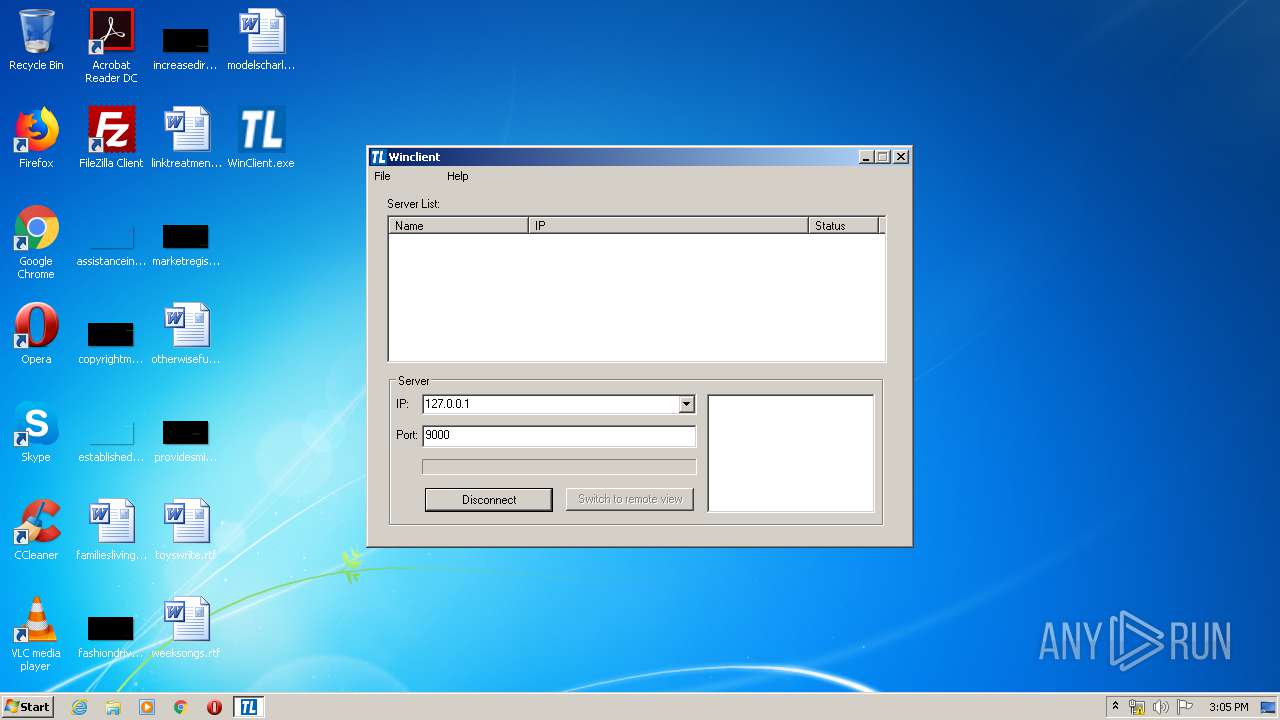
Task: Launch Acrobat Reader DC from desktop
Action: tap(111, 46)
